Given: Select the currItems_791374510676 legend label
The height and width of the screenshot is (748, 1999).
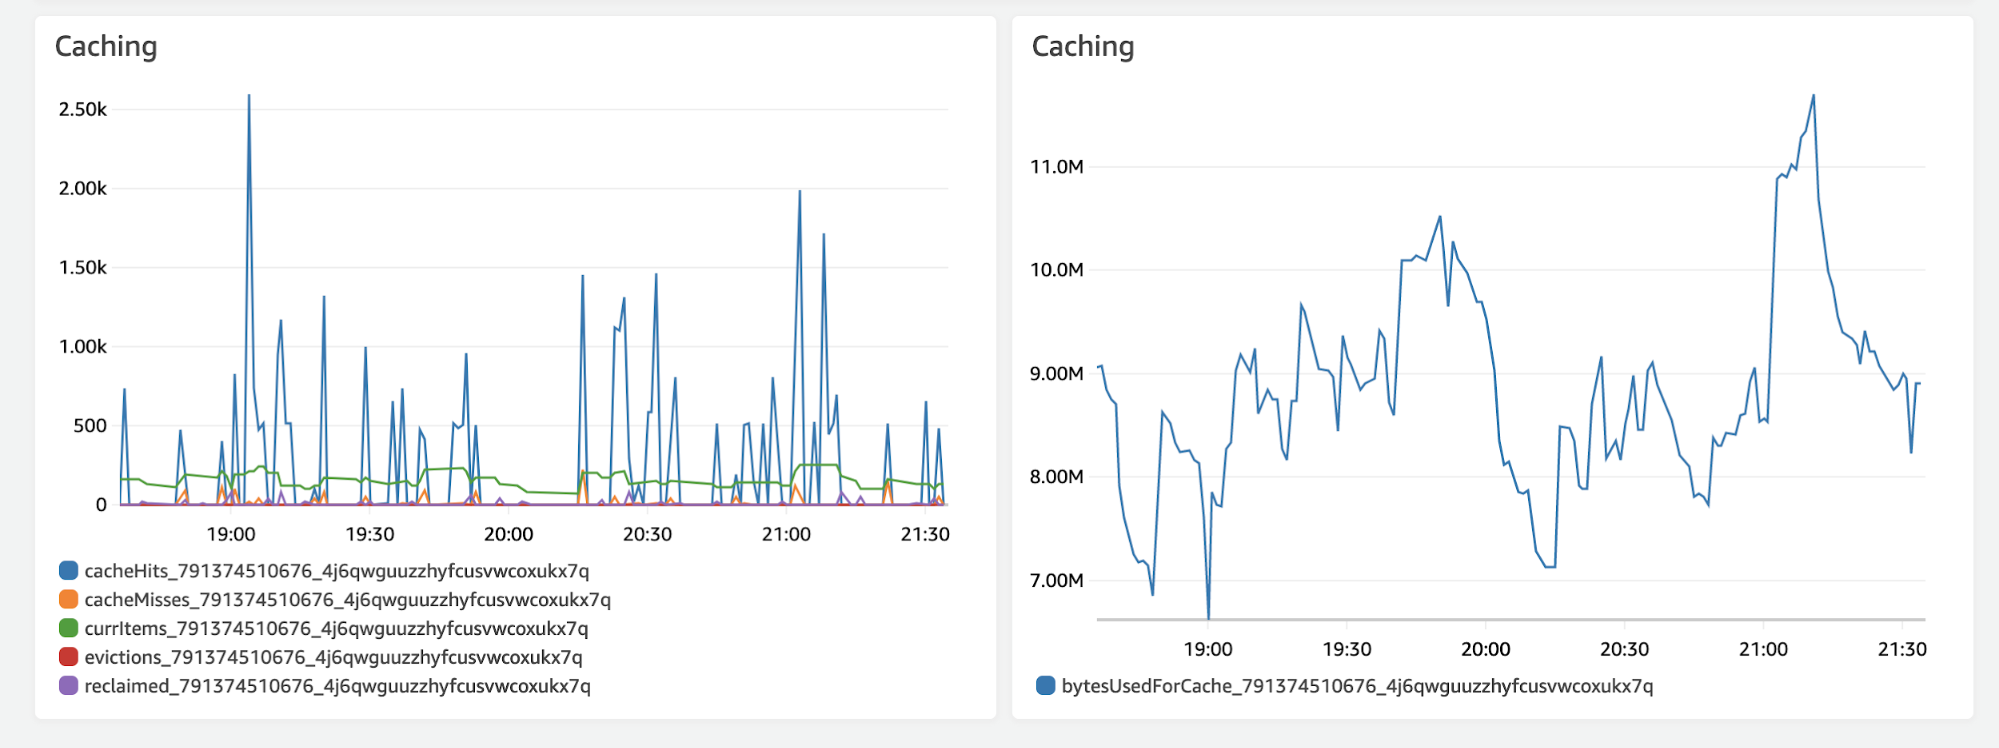Looking at the screenshot, I should [x=337, y=628].
